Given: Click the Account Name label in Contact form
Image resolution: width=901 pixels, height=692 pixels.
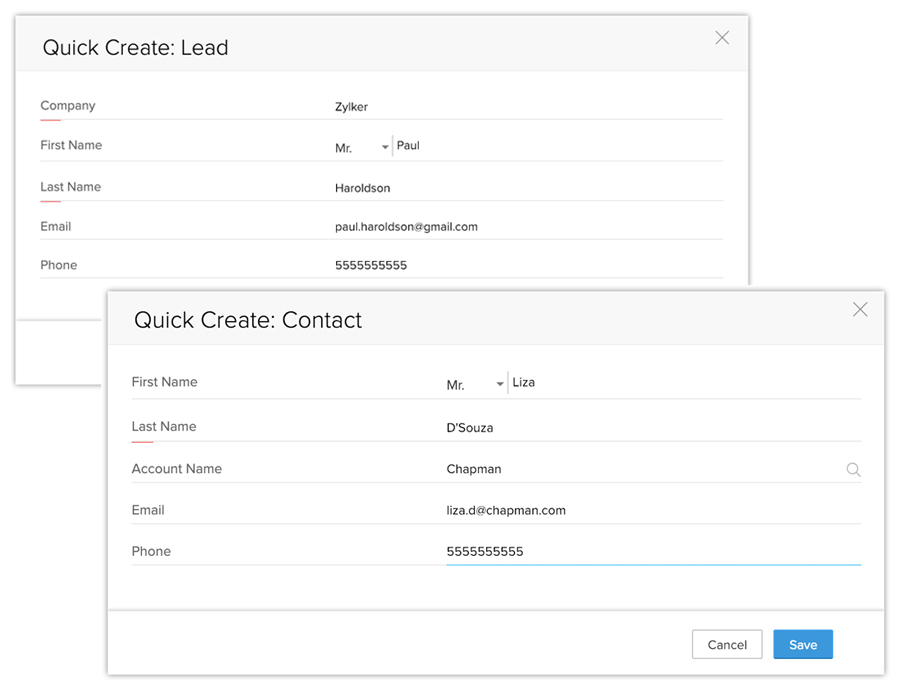Looking at the screenshot, I should click(x=177, y=469).
